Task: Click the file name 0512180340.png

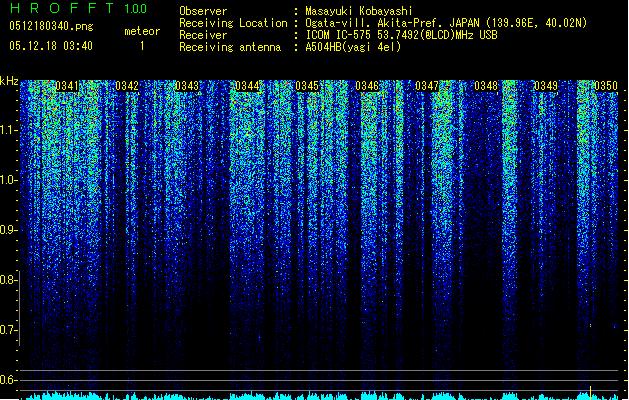Action: [51, 26]
